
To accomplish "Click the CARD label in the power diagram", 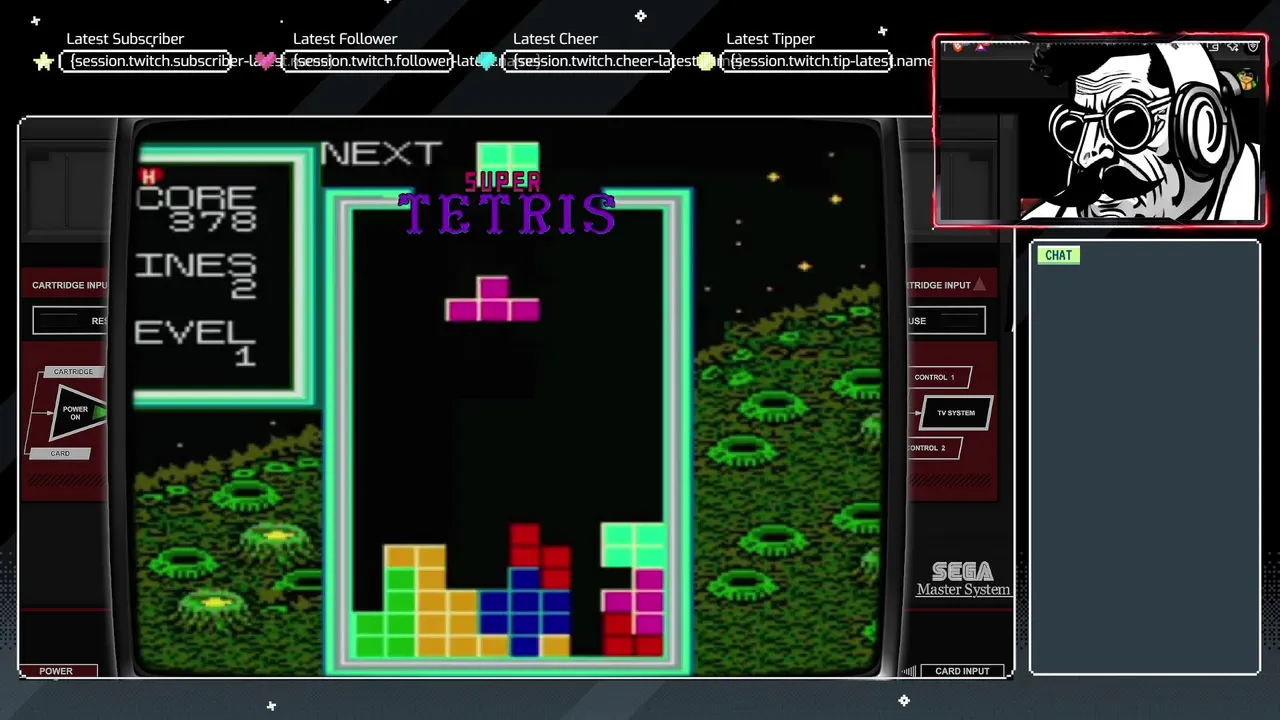I will (60, 454).
